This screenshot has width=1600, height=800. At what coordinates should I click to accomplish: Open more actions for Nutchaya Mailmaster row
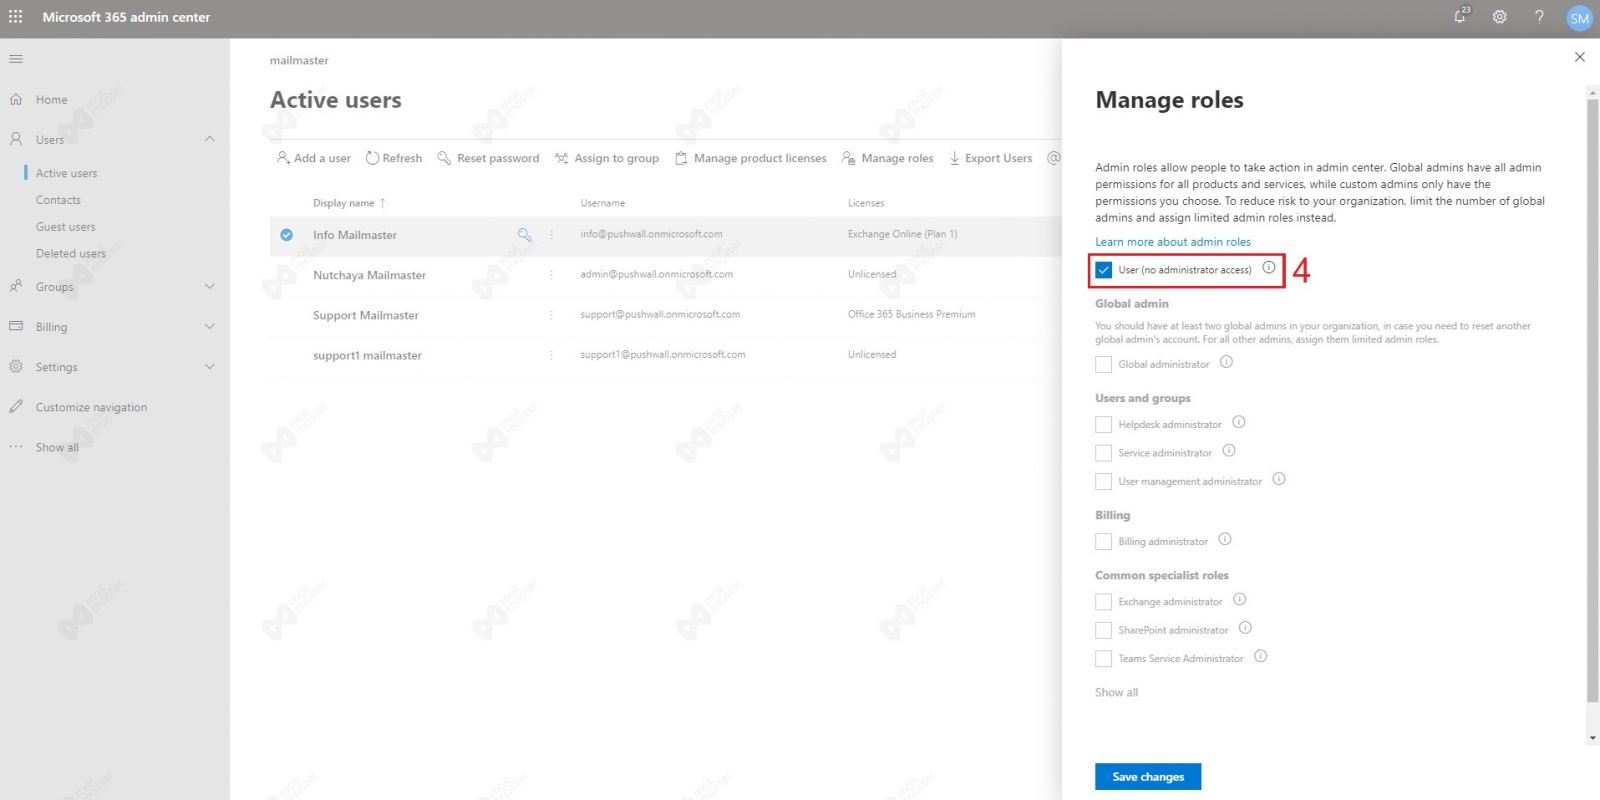point(551,274)
